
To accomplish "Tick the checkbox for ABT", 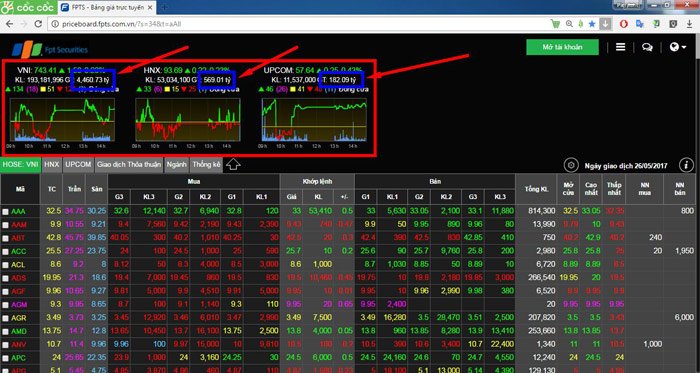I will [5, 238].
